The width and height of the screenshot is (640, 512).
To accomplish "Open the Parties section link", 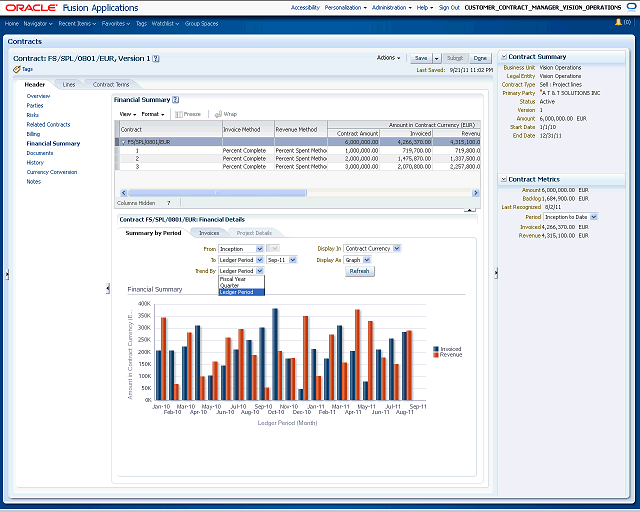I will click(x=35, y=106).
